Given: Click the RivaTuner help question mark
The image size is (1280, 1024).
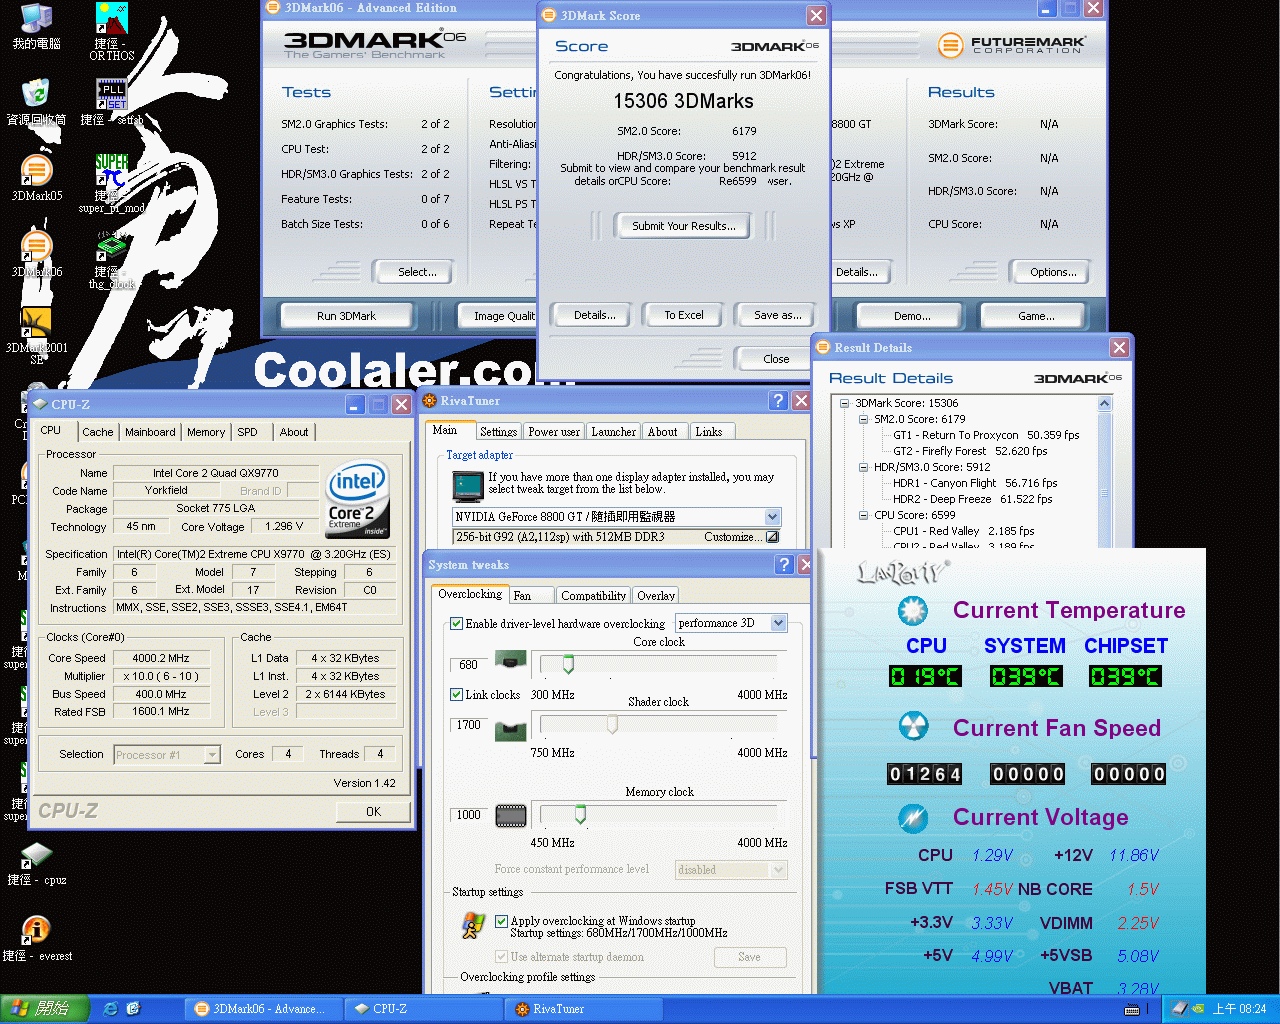Looking at the screenshot, I should click(778, 401).
